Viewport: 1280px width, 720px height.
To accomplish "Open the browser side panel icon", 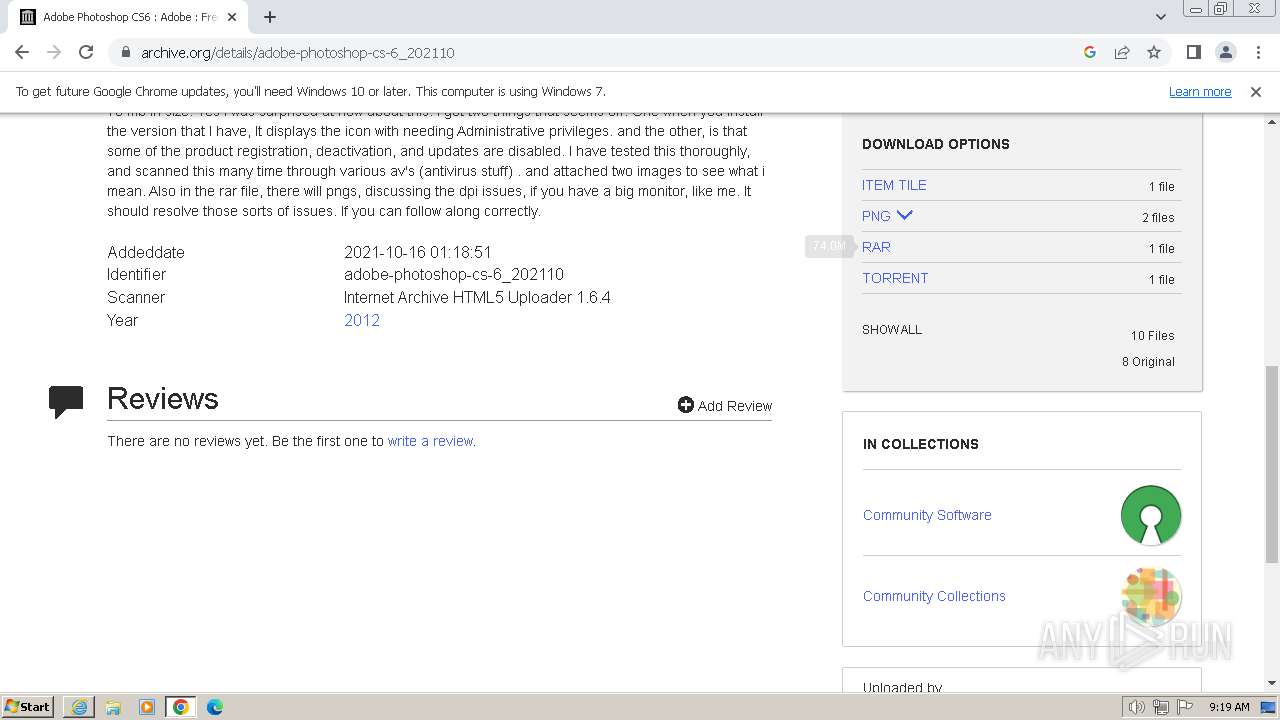I will click(x=1193, y=52).
